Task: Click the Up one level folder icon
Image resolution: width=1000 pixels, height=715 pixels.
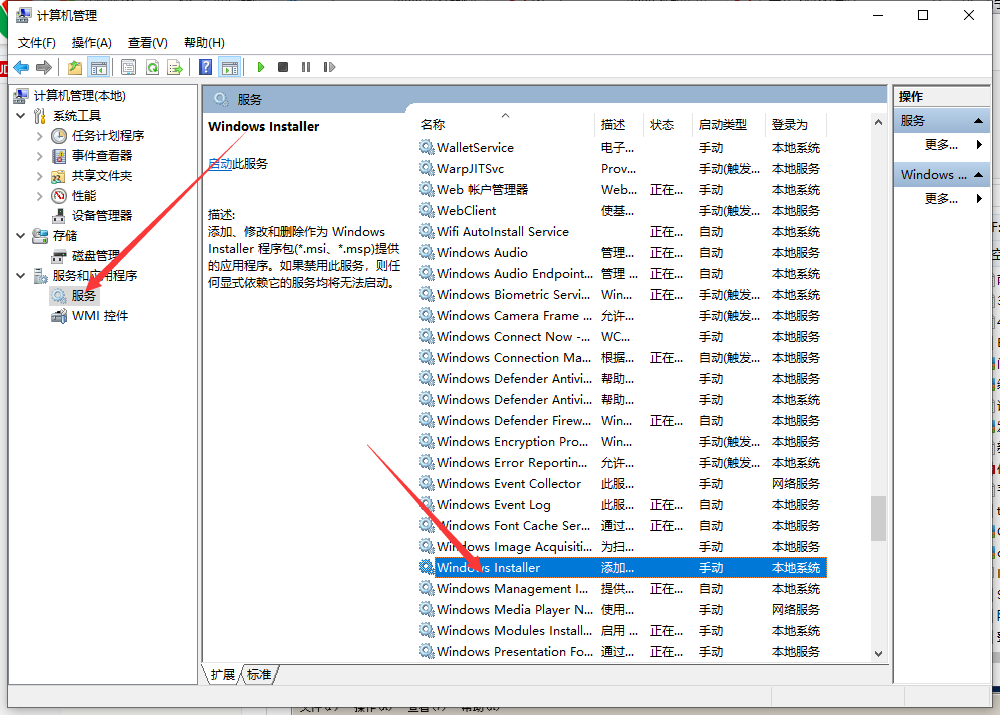Action: [75, 67]
